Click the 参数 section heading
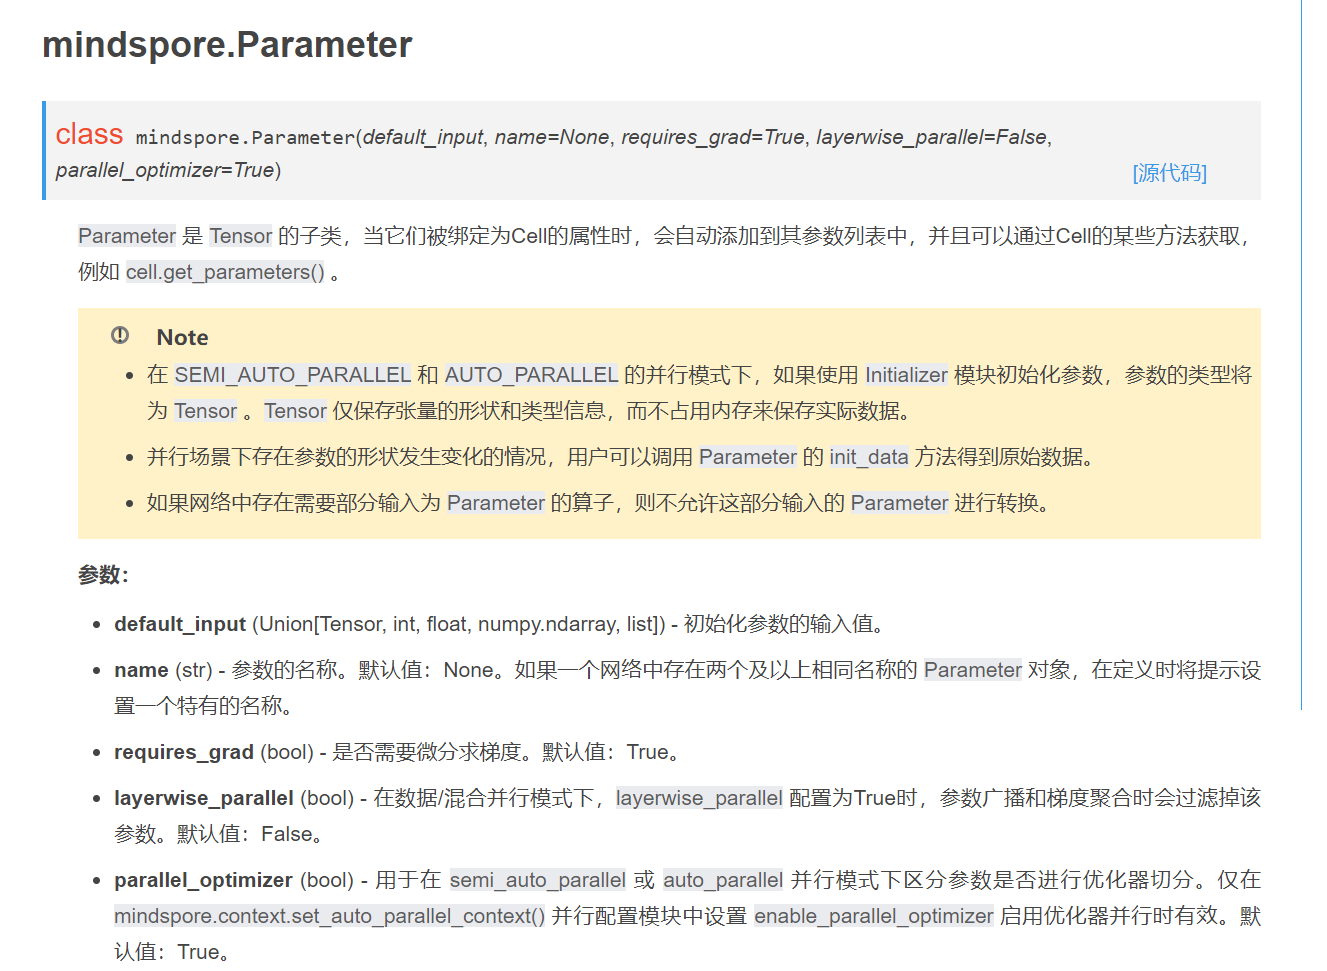Image resolution: width=1327 pixels, height=971 pixels. (x=103, y=575)
